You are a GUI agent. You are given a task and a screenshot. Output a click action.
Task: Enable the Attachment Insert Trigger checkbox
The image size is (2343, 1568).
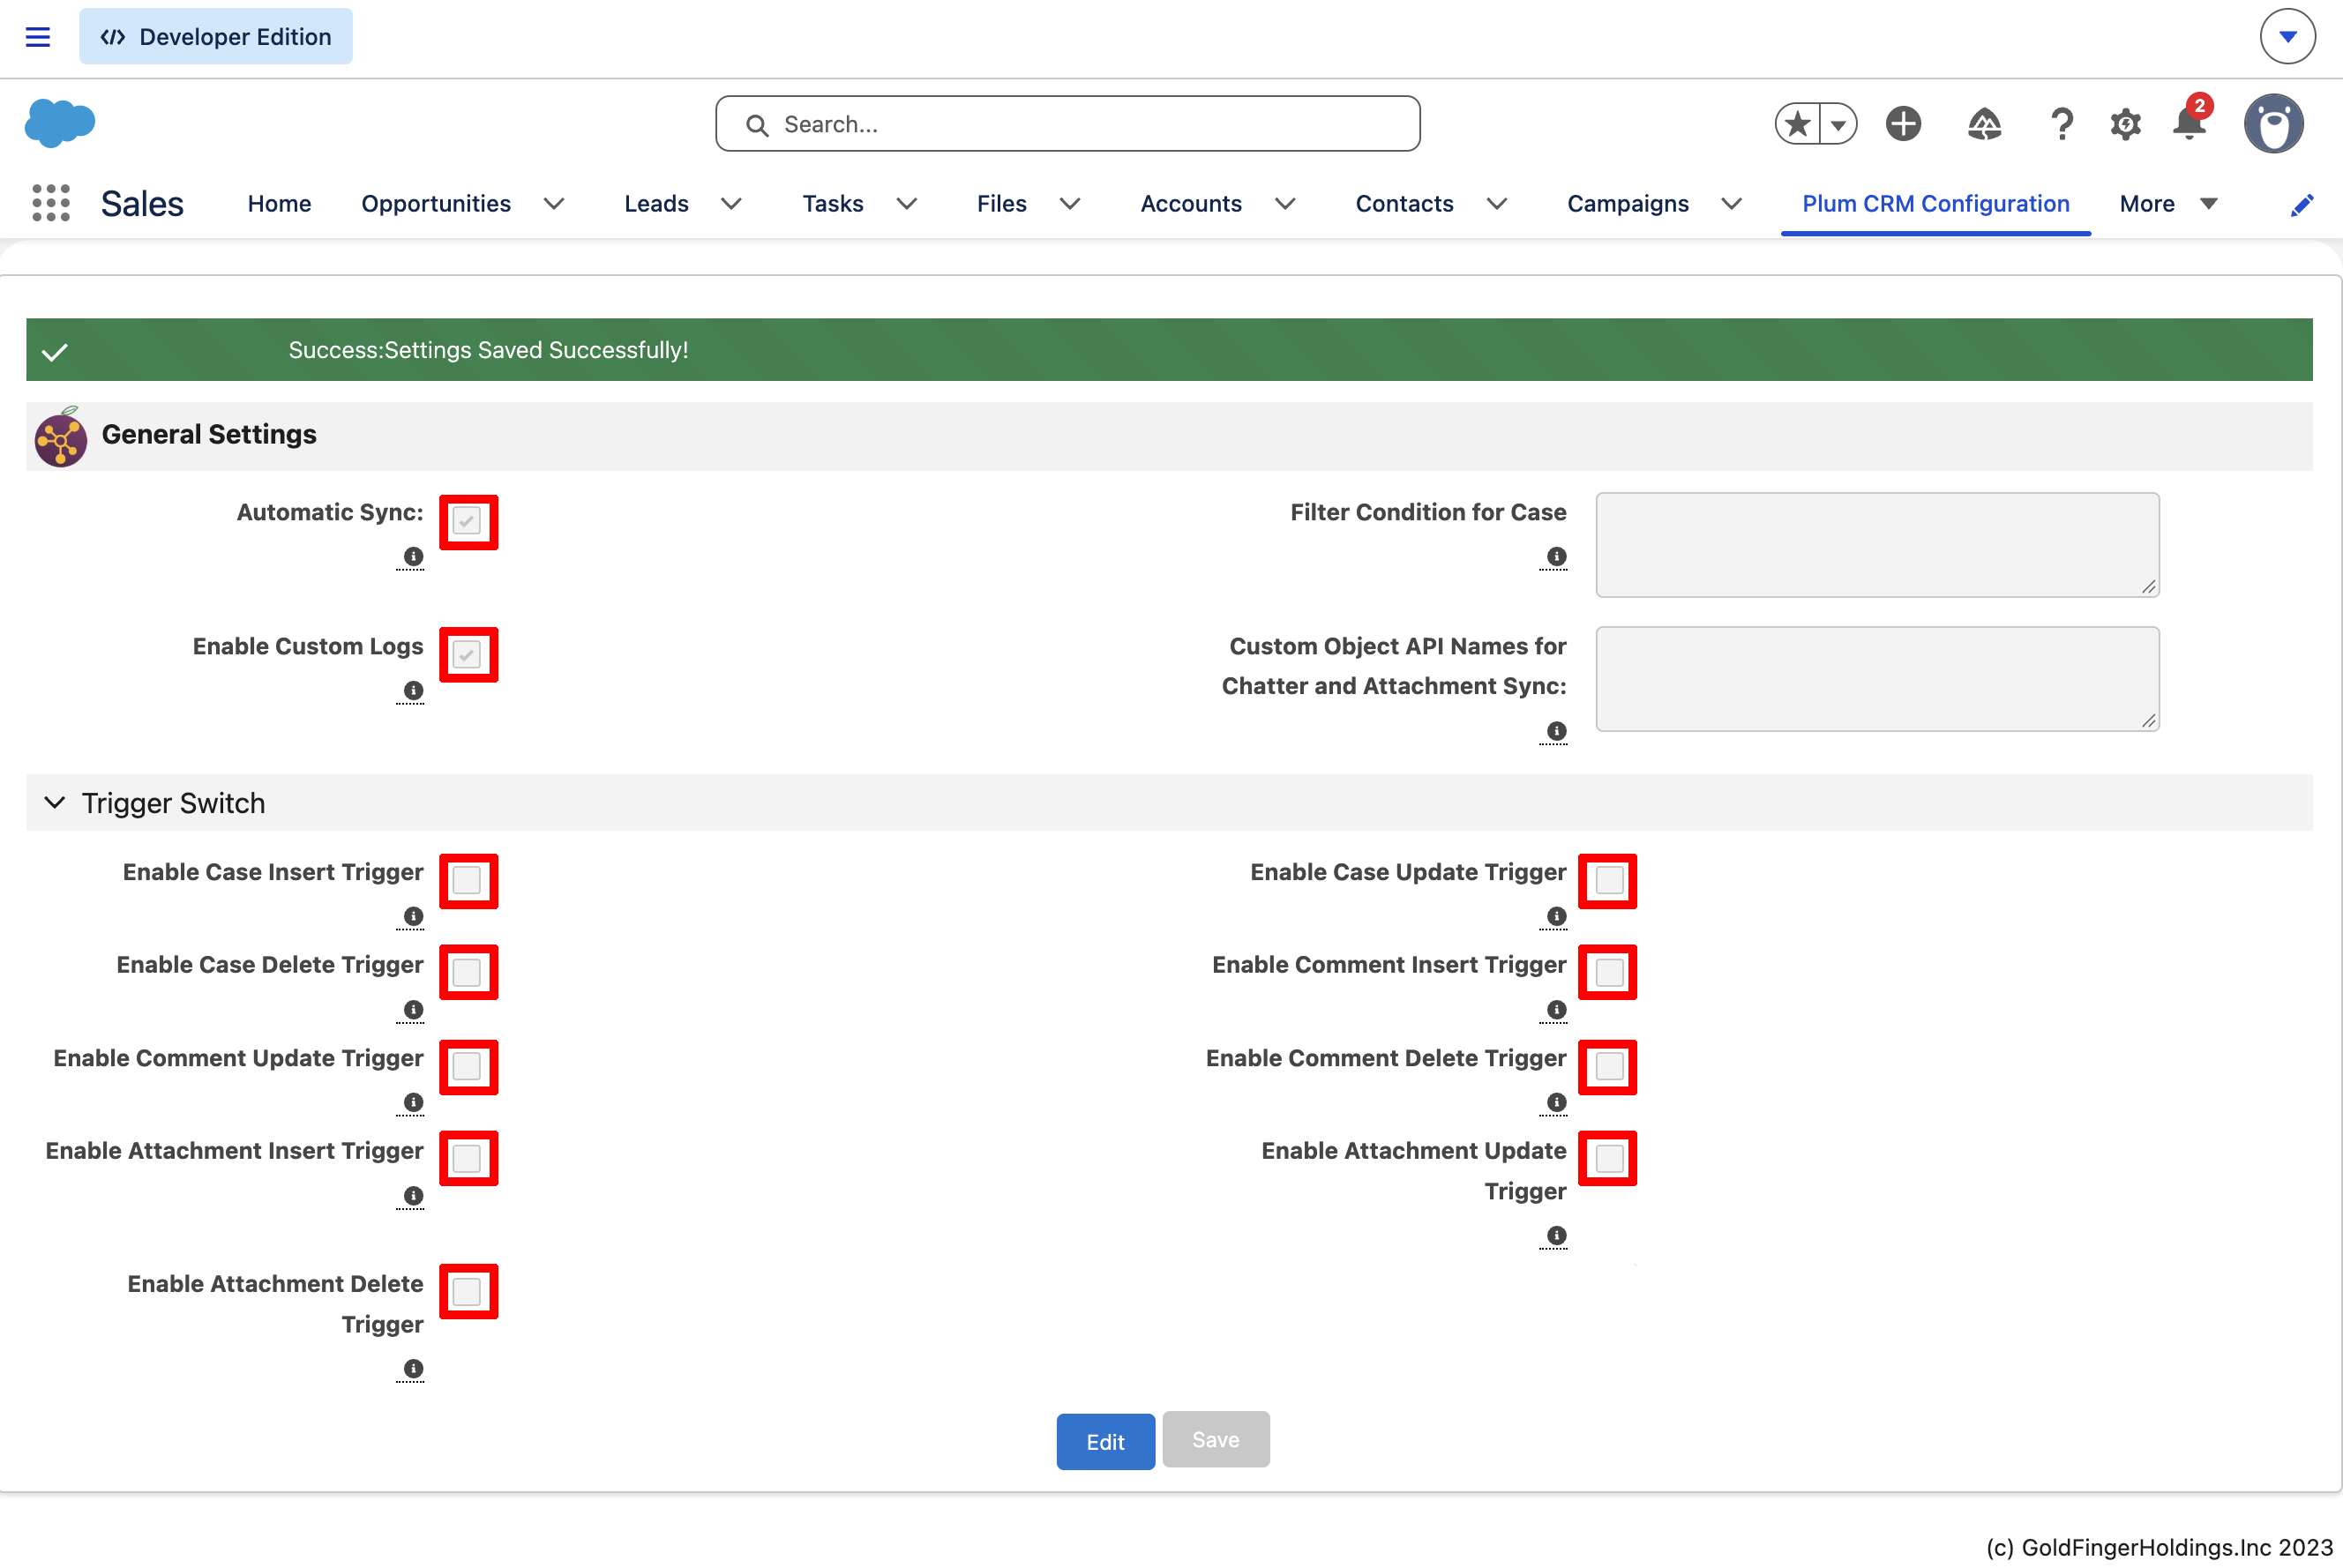click(467, 1158)
